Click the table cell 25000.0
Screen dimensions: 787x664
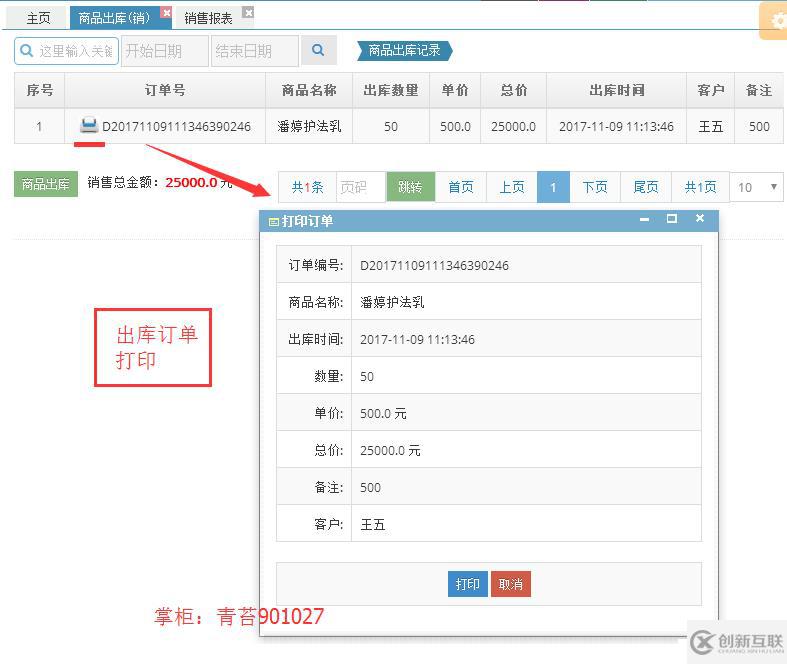[513, 126]
